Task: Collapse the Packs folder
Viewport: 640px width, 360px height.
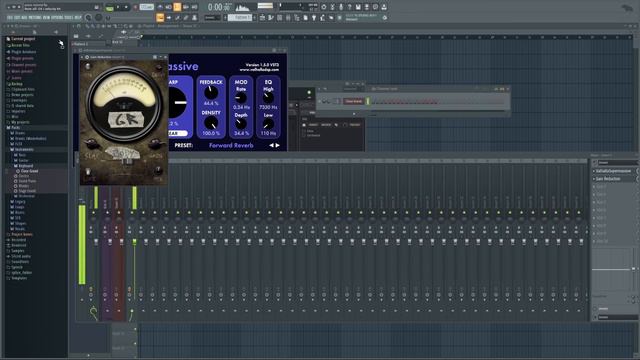Action: [16, 128]
